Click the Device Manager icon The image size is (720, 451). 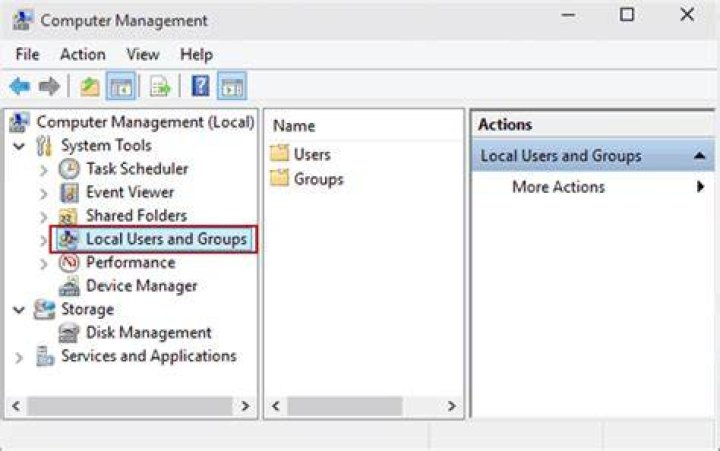pyautogui.click(x=69, y=286)
